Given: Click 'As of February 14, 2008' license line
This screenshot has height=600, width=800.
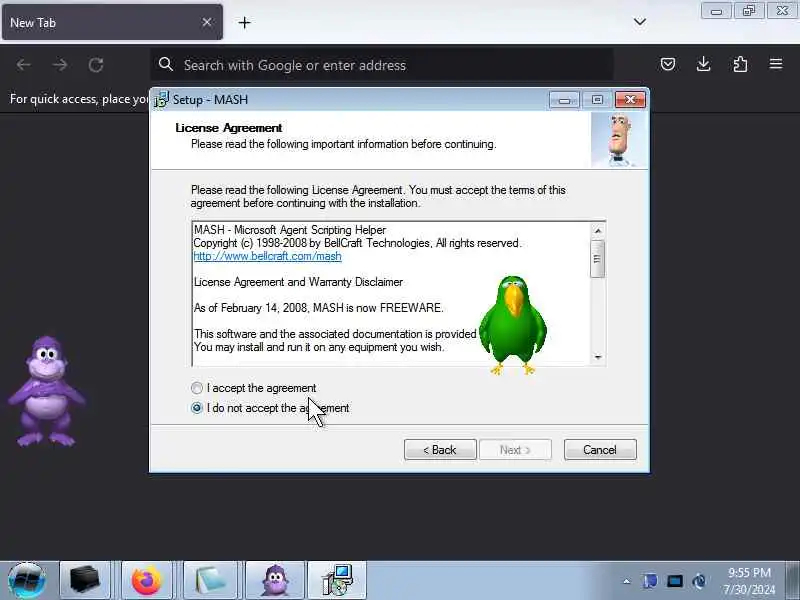Looking at the screenshot, I should click(318, 308).
